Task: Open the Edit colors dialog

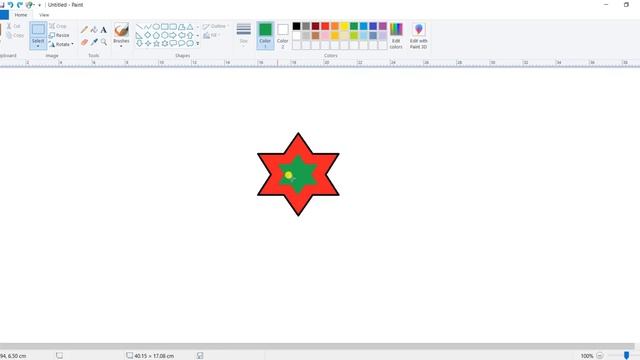Action: pyautogui.click(x=396, y=36)
